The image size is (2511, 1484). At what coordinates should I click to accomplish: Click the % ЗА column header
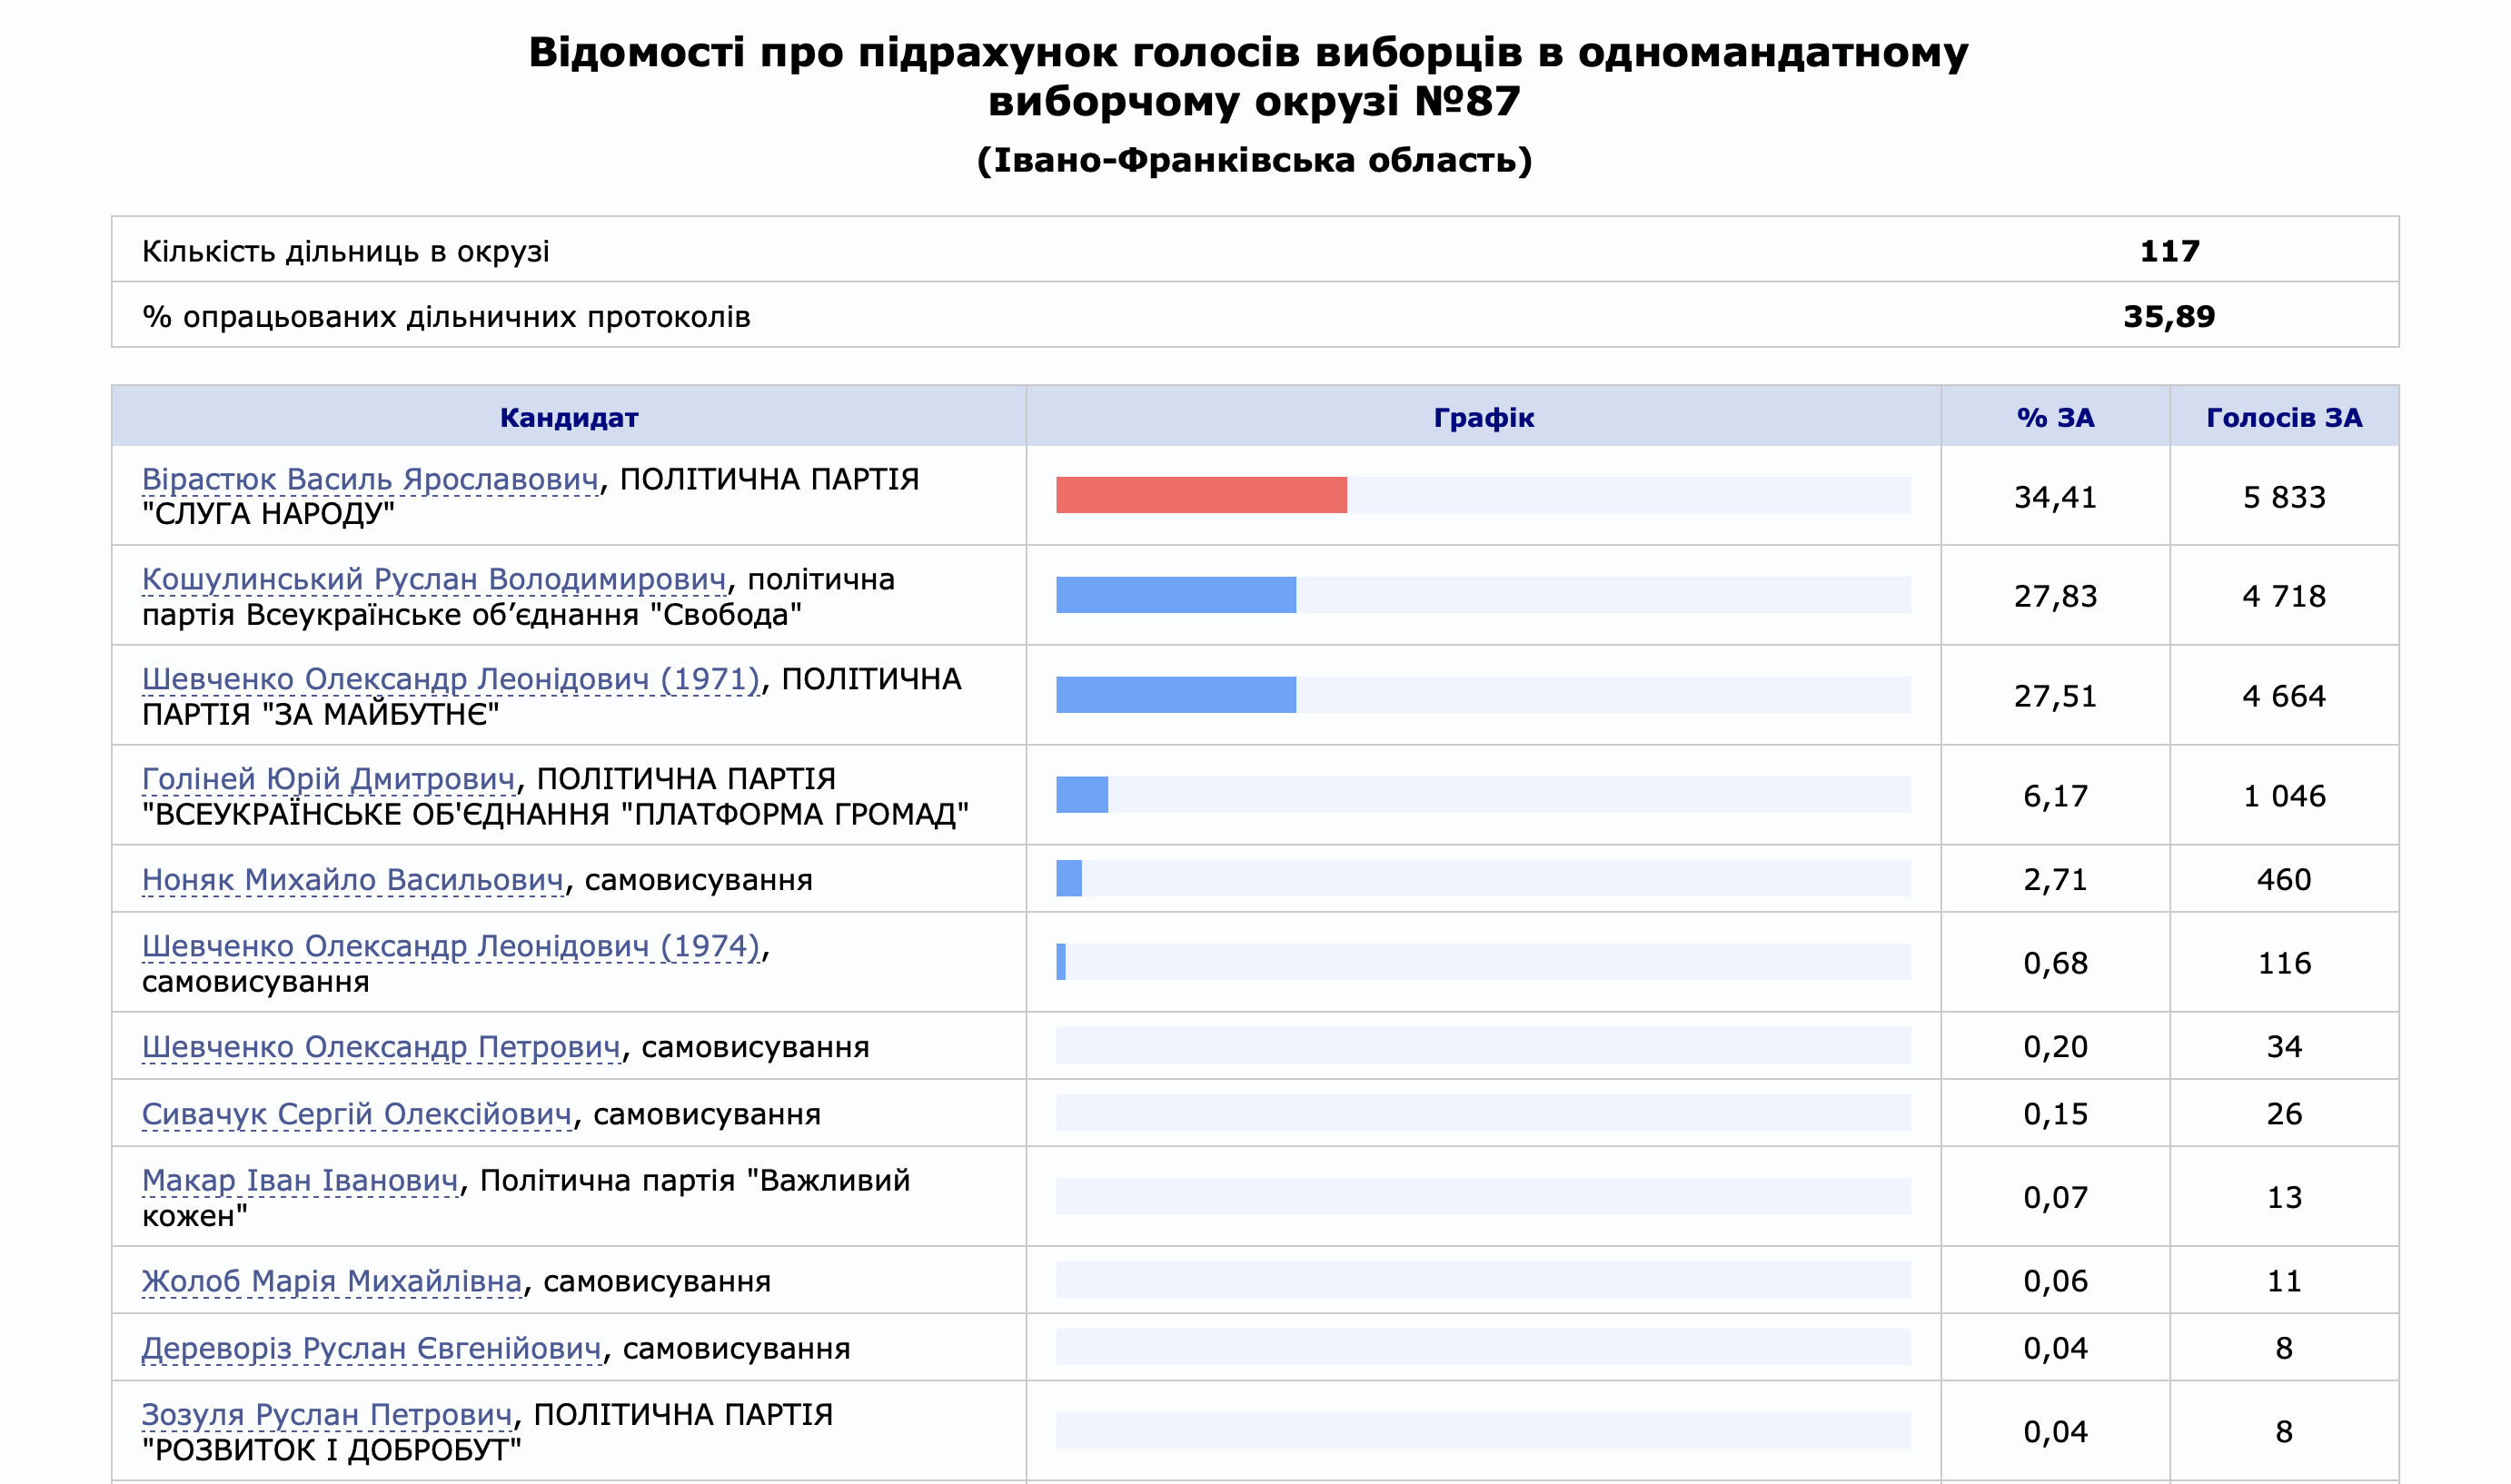pyautogui.click(x=2055, y=417)
